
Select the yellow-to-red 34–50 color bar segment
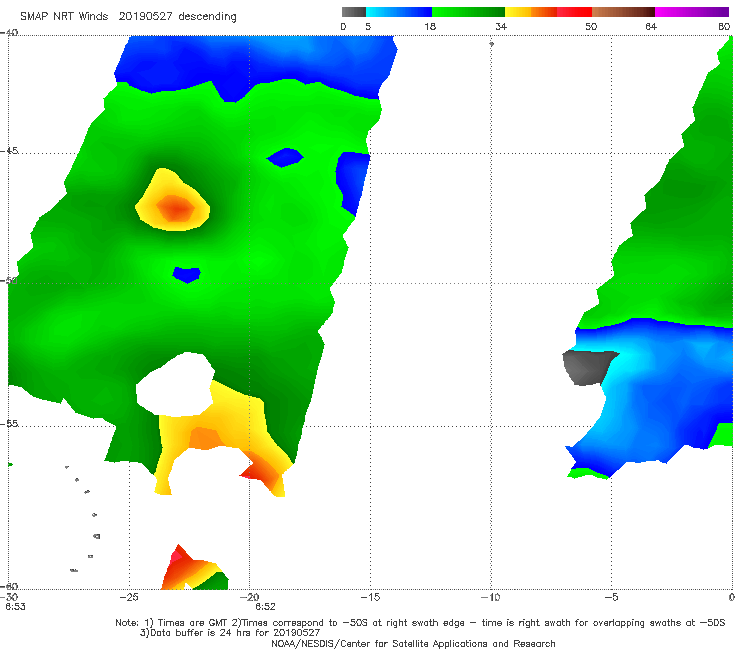pos(548,12)
